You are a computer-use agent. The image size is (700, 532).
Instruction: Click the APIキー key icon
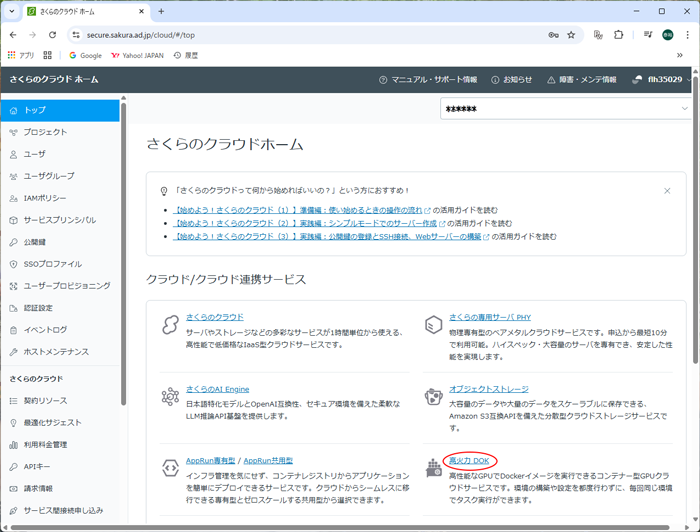pyautogui.click(x=13, y=467)
